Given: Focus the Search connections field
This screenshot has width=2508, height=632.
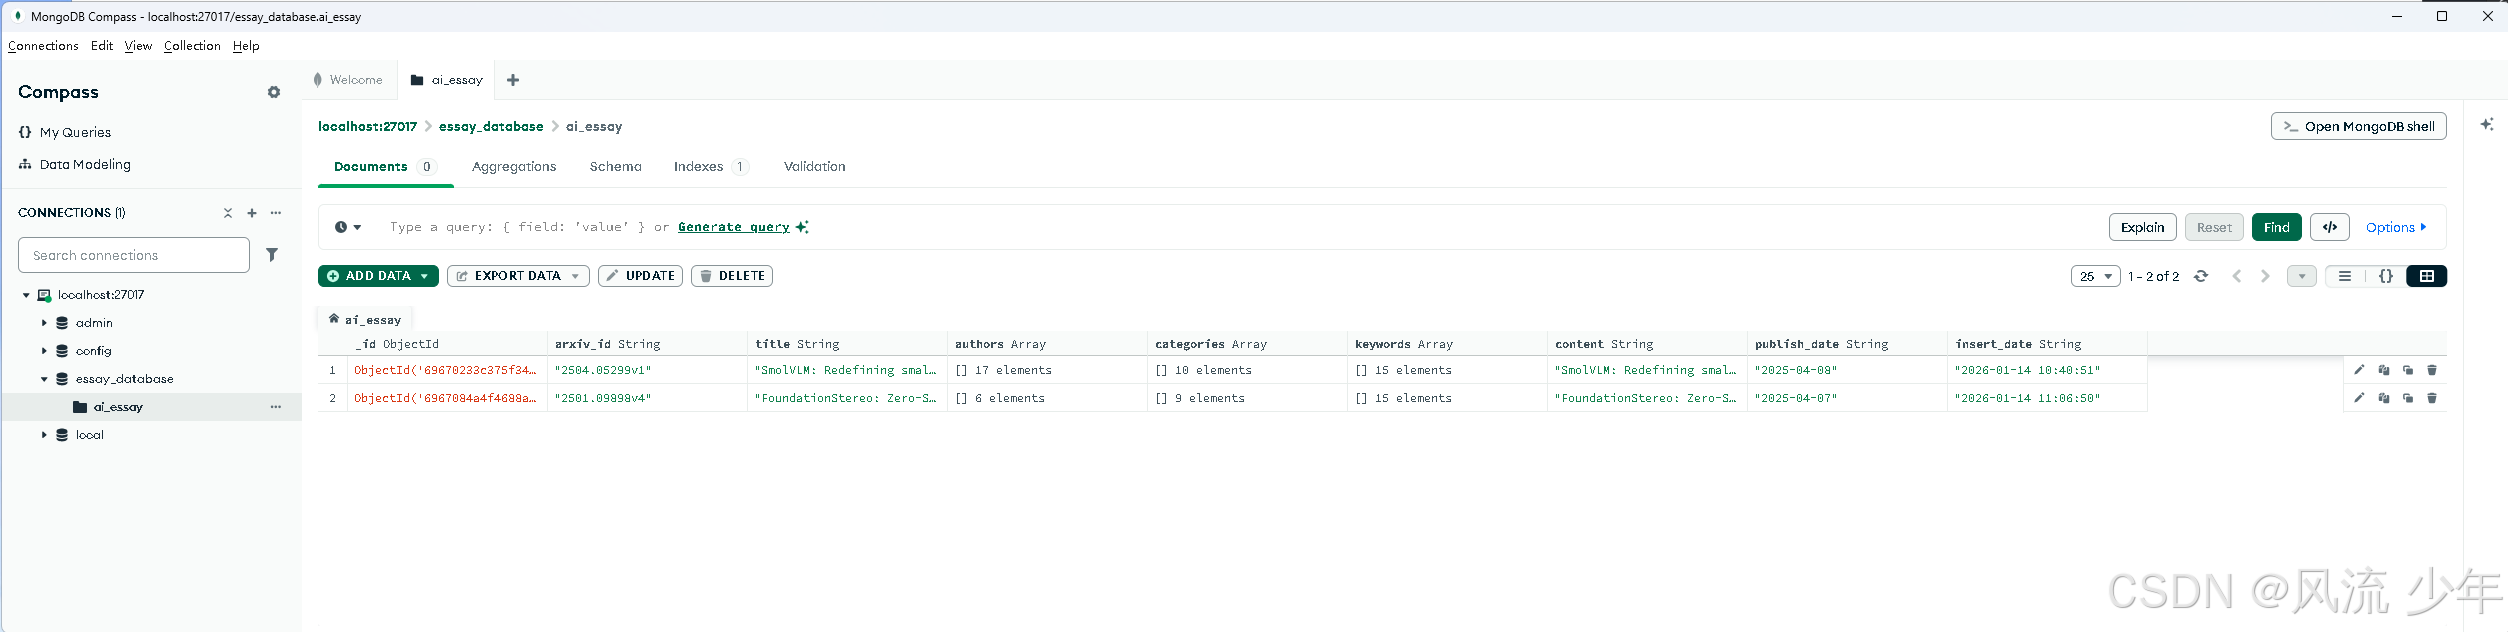Looking at the screenshot, I should (x=134, y=255).
